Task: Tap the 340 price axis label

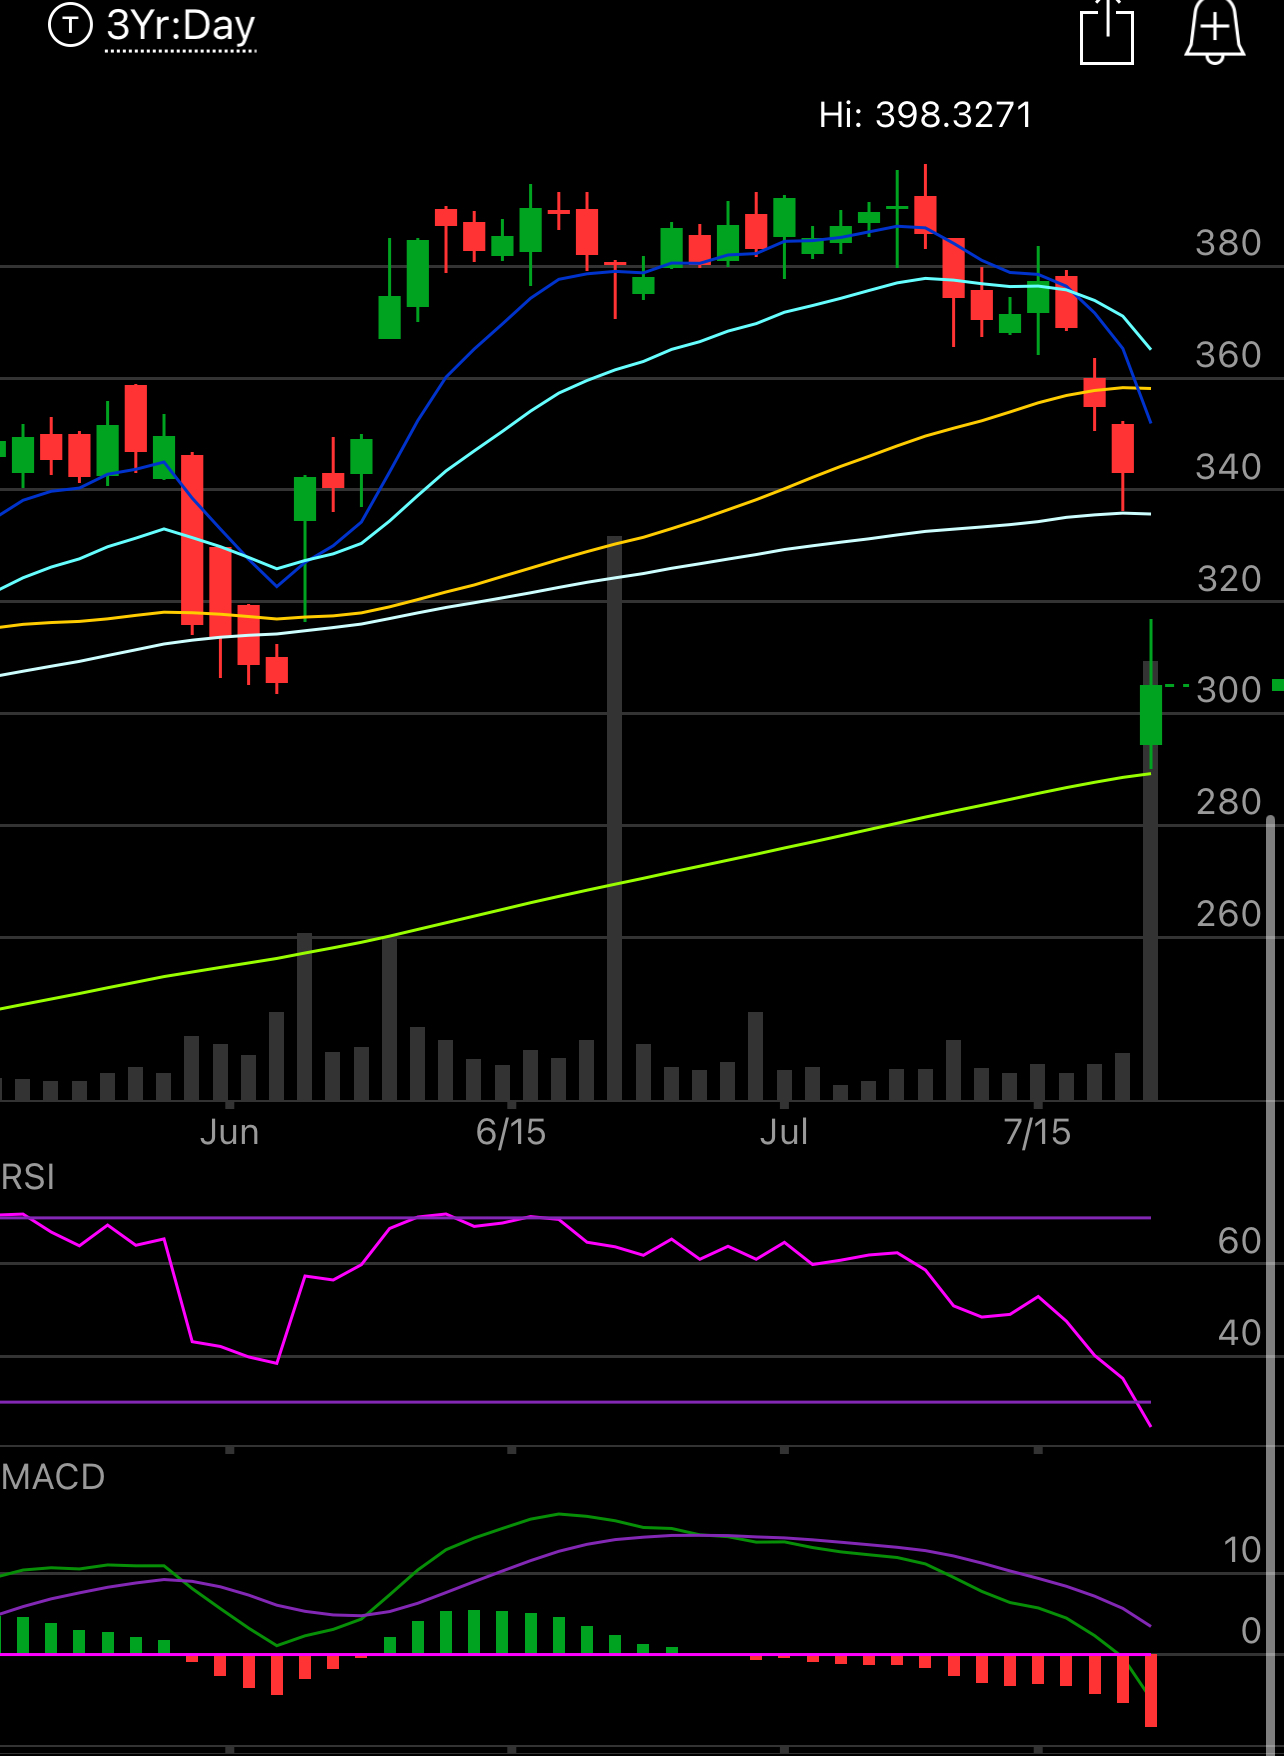Action: click(1228, 467)
